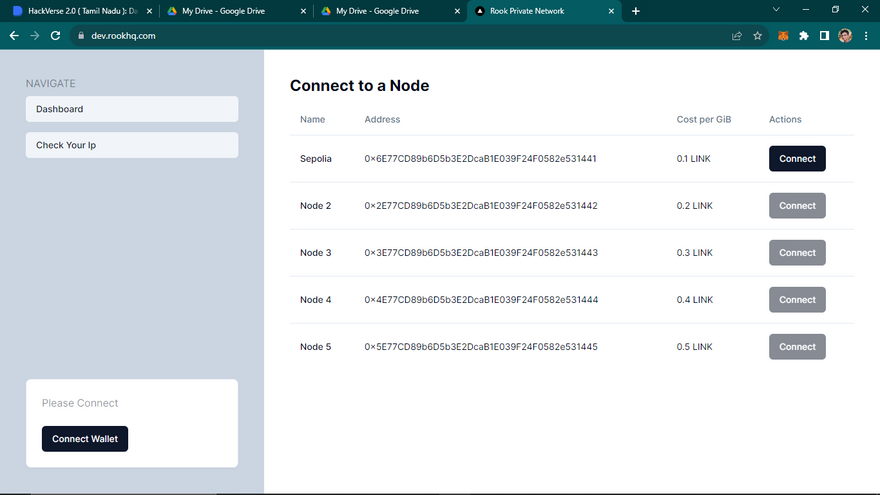The height and width of the screenshot is (495, 880).
Task: Expand the tab search chevron
Action: click(x=777, y=10)
